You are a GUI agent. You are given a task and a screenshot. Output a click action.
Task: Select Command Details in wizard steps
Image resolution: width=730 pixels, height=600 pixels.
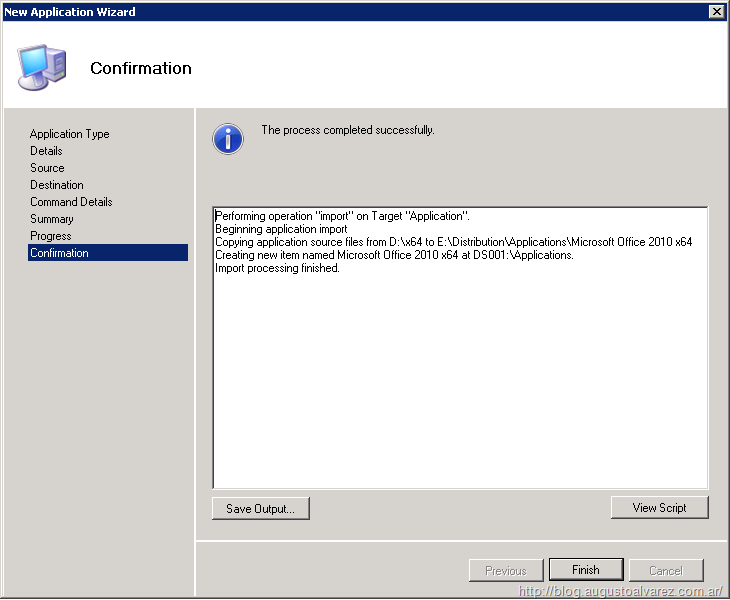[x=71, y=202]
